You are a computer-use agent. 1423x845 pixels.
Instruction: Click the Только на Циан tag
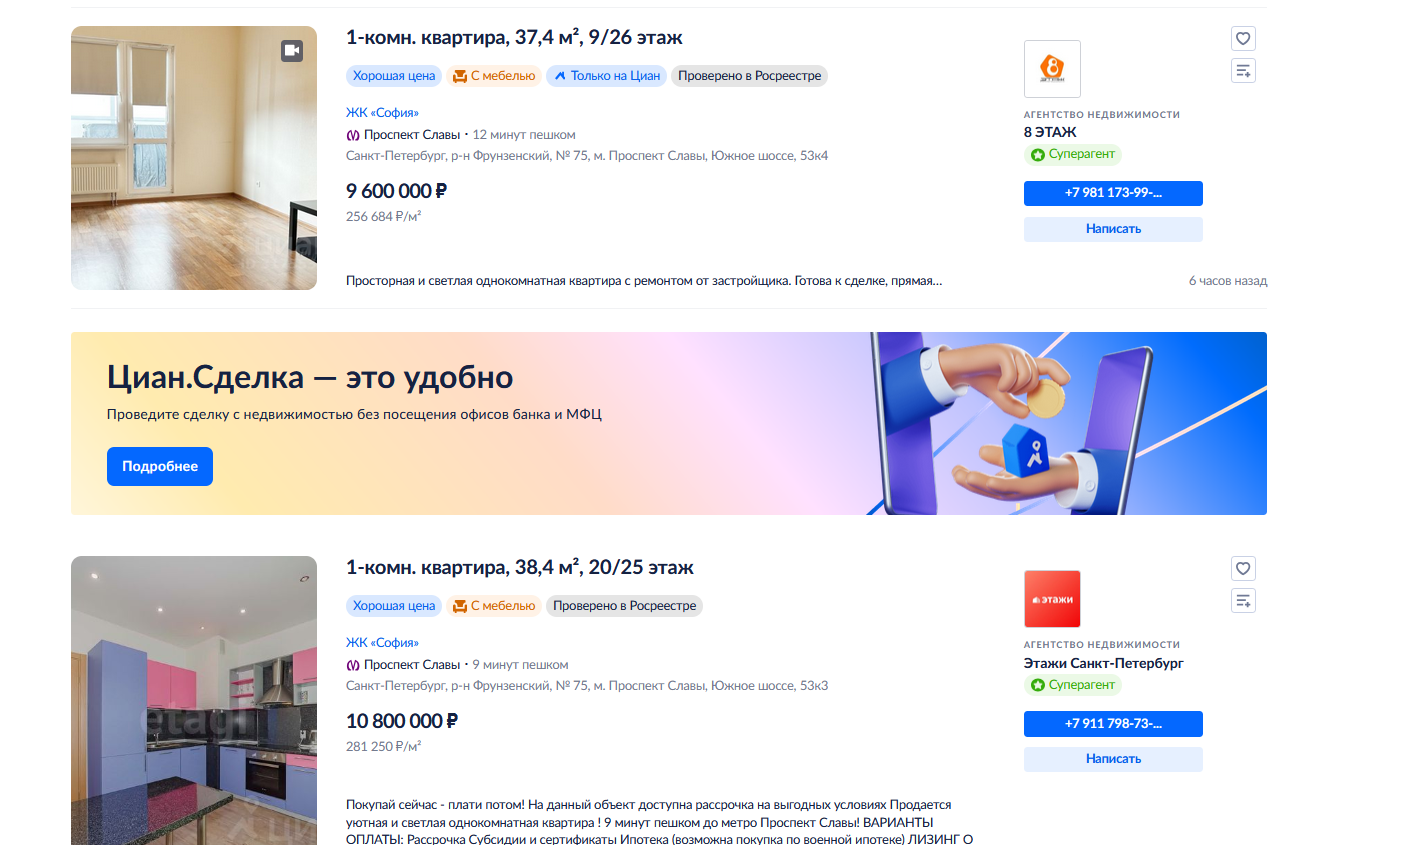[x=606, y=76]
